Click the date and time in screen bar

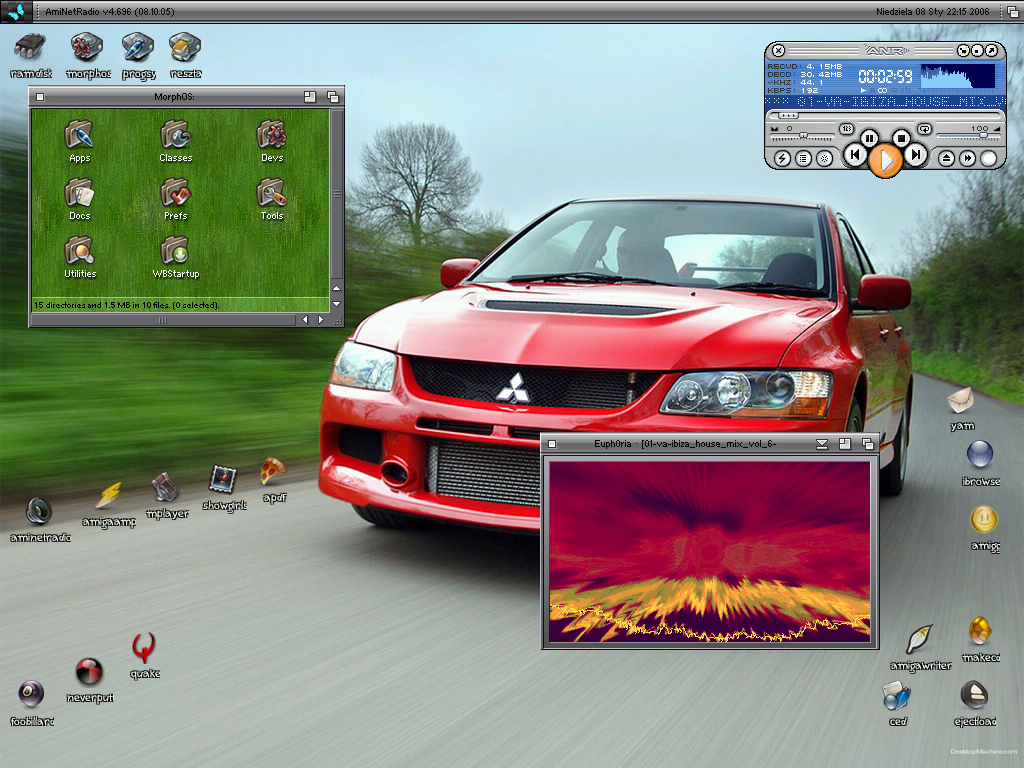click(x=933, y=12)
